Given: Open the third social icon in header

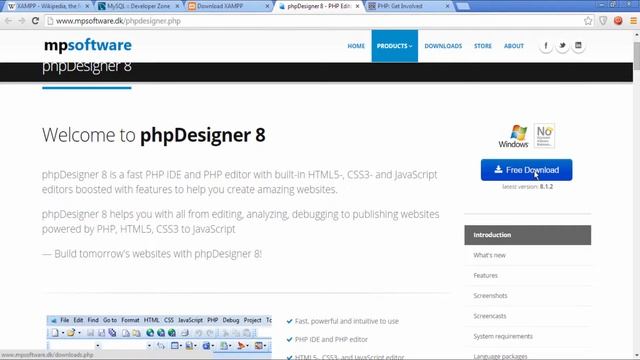Looking at the screenshot, I should pyautogui.click(x=578, y=46).
